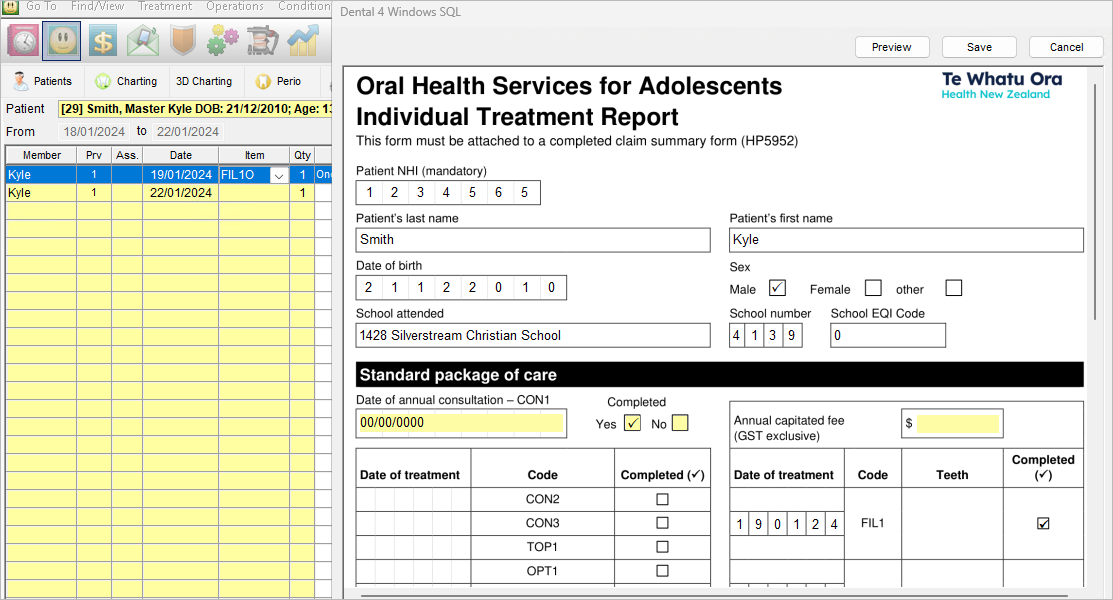Screen dimensions: 1113x600
Task: Open the rising bar chart reports icon
Action: 303,41
